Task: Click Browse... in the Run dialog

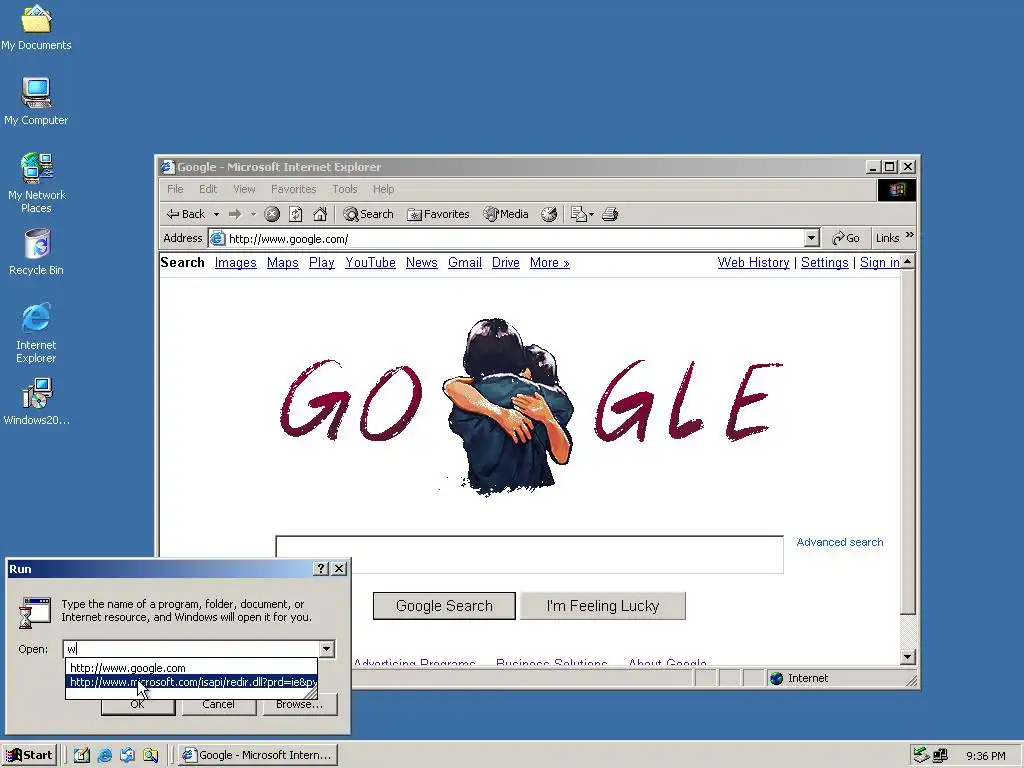Action: (x=300, y=704)
